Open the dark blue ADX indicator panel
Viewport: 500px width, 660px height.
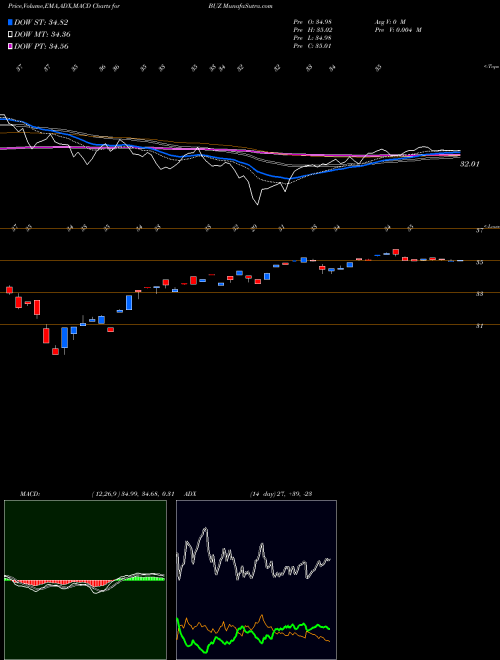(x=256, y=580)
